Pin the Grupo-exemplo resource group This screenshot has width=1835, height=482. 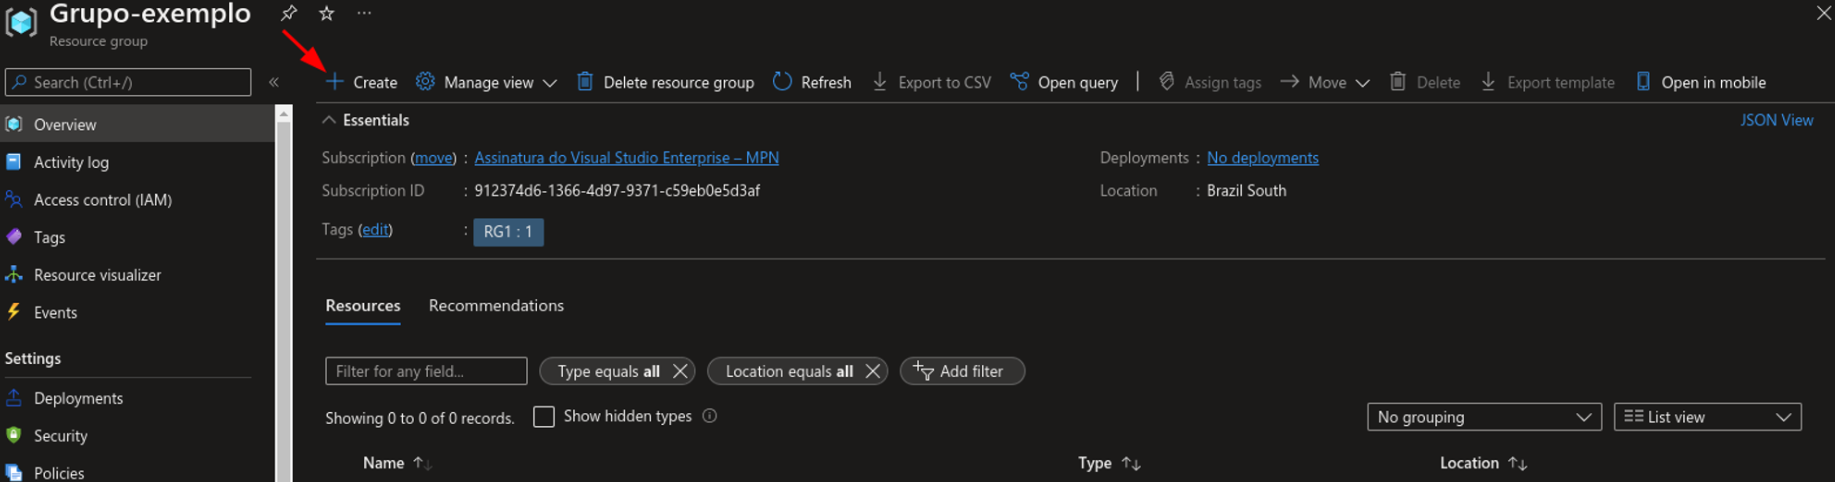click(288, 13)
